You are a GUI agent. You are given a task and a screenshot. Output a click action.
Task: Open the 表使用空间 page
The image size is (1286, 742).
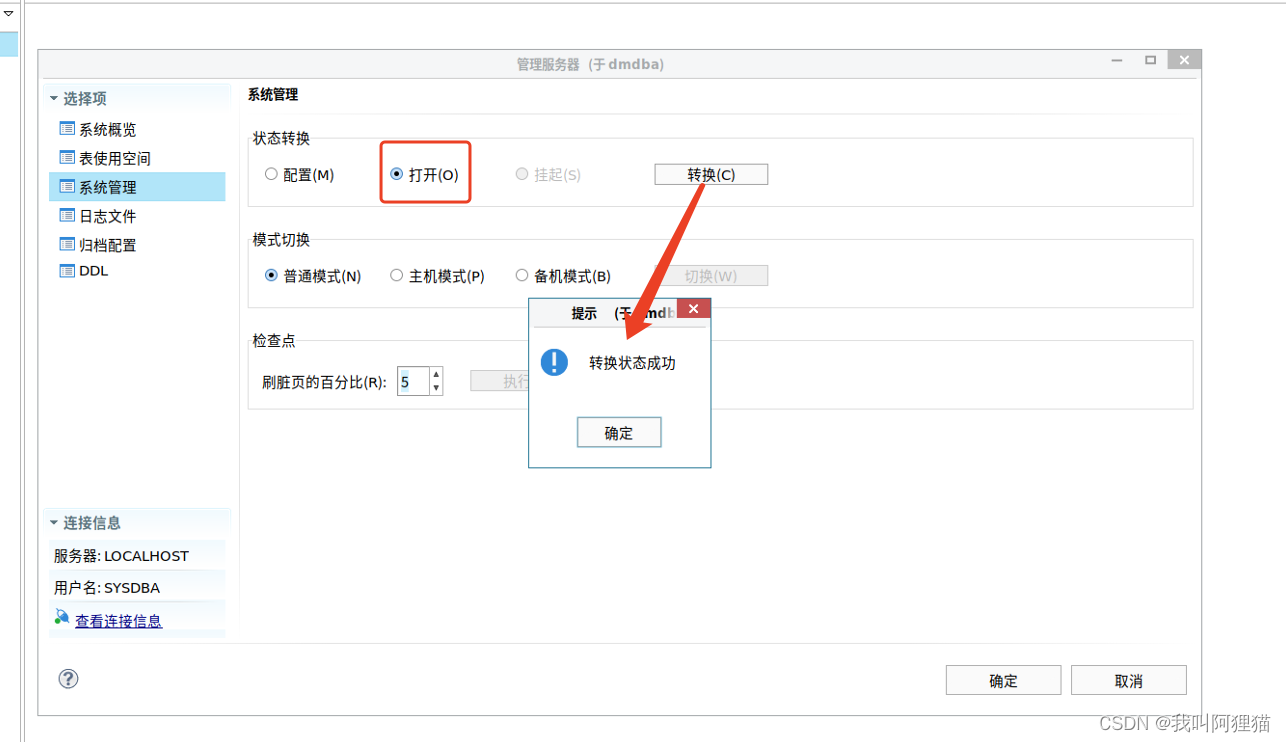(x=115, y=158)
